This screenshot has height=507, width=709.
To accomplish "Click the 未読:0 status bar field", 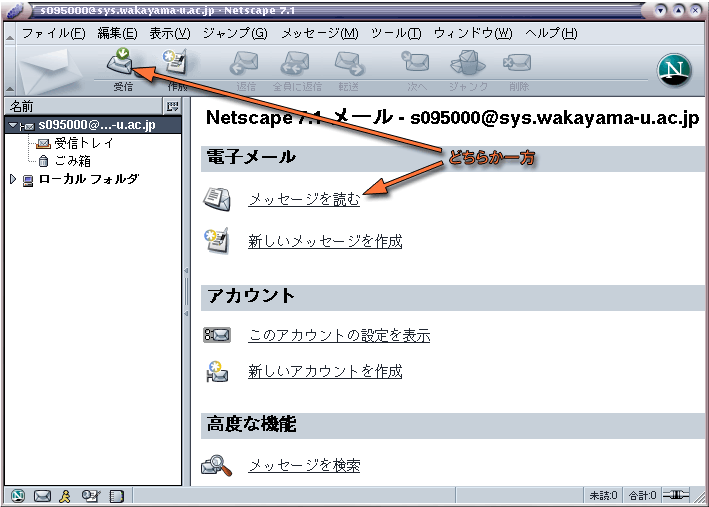I will 603,495.
